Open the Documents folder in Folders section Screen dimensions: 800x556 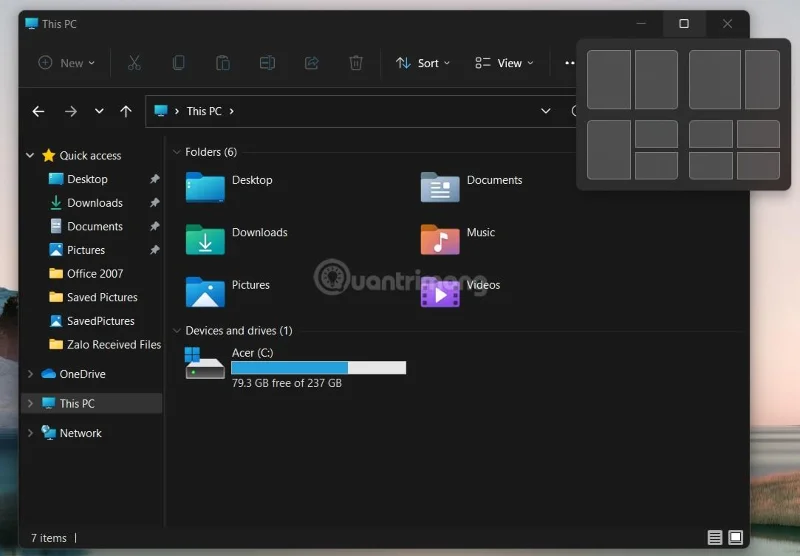coord(440,187)
